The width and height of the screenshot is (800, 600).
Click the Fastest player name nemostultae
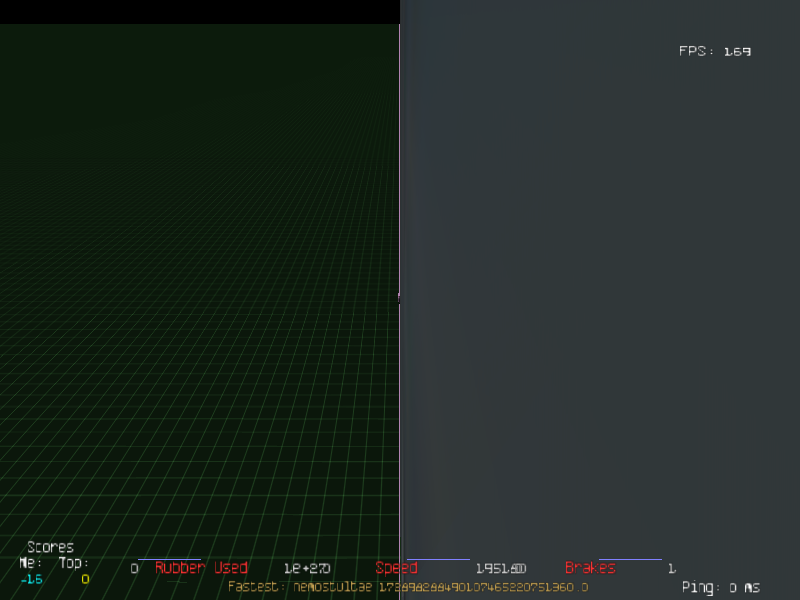tap(332, 587)
